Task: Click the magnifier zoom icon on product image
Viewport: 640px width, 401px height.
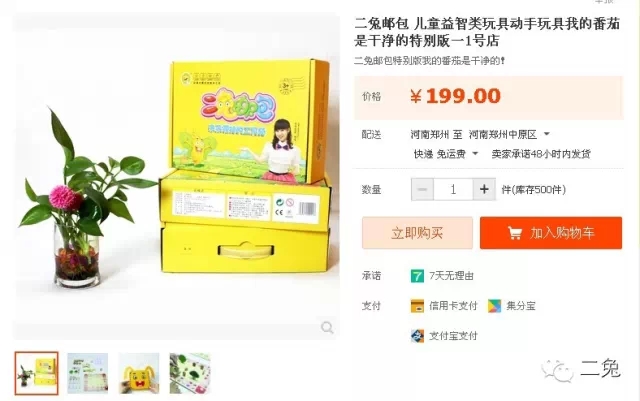Action: click(x=327, y=327)
